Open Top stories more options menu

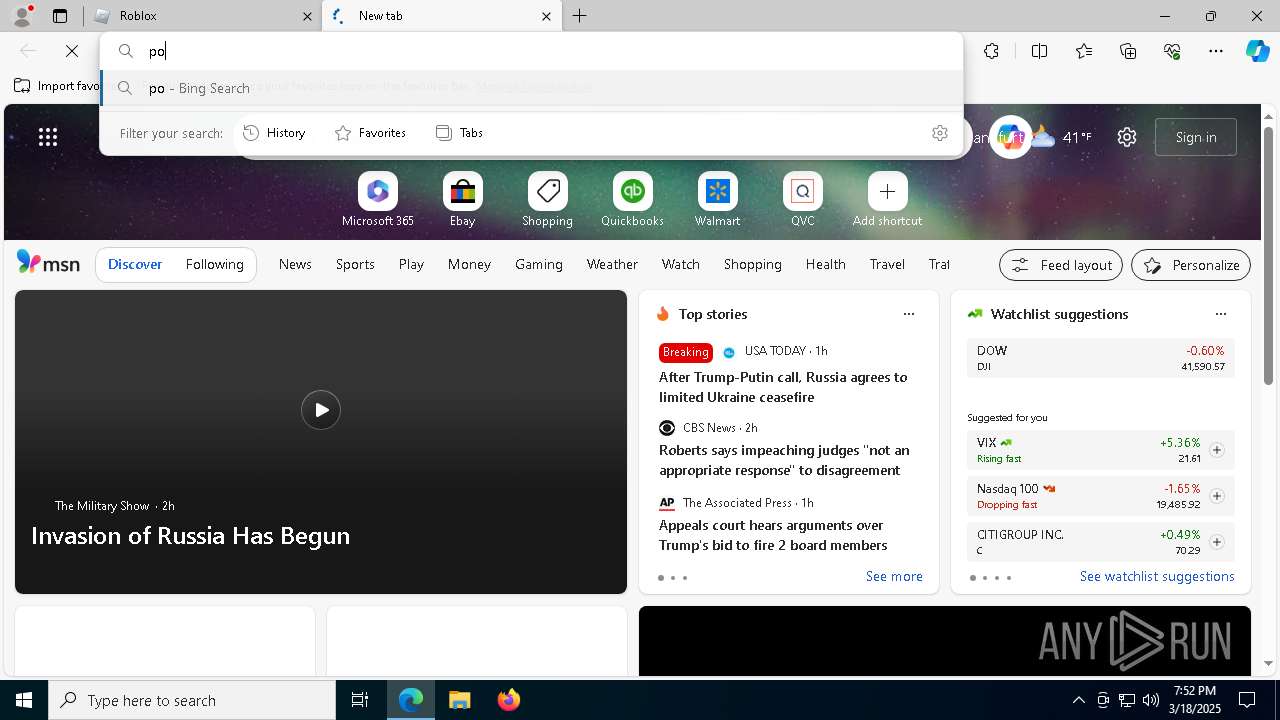(x=909, y=314)
